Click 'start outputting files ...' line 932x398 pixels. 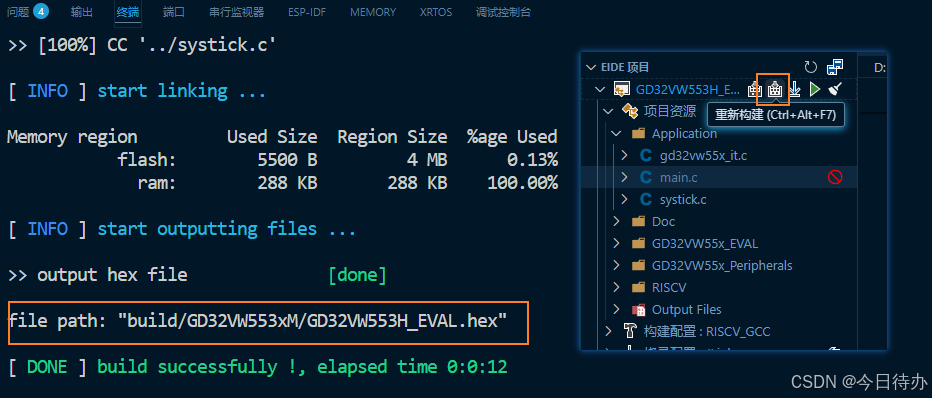tap(226, 229)
